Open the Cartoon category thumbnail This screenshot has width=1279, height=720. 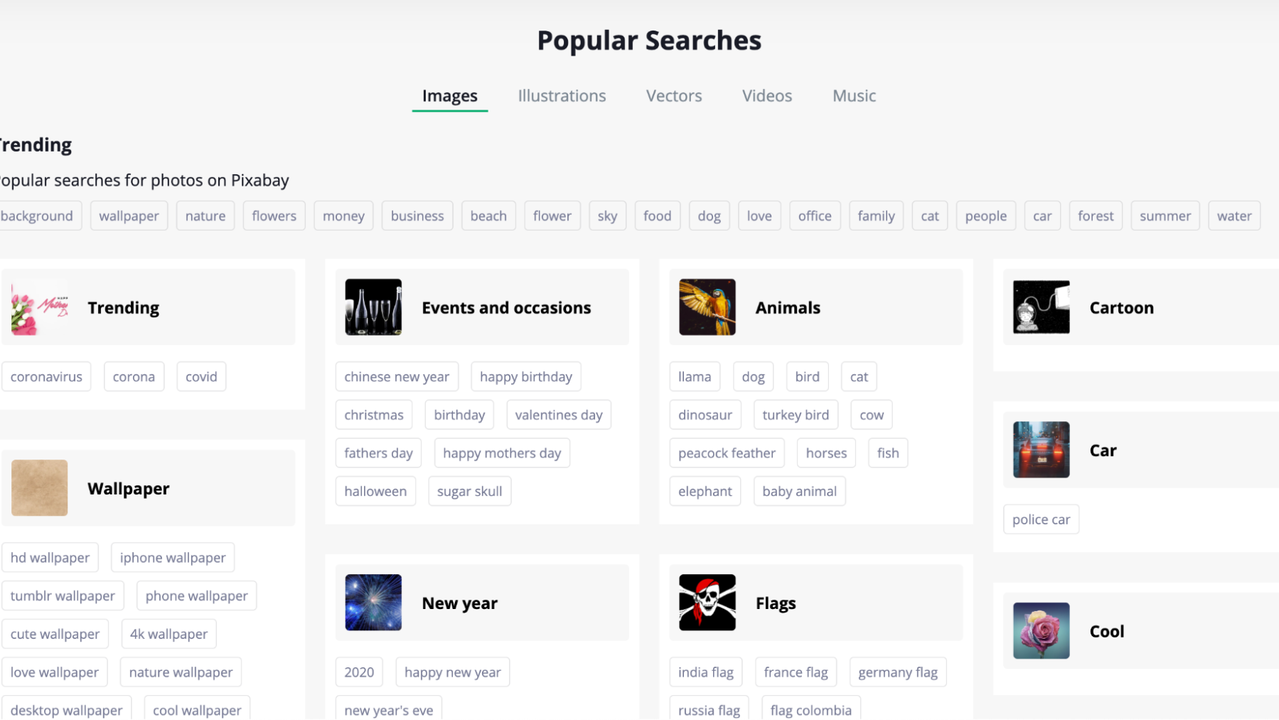(x=1041, y=307)
